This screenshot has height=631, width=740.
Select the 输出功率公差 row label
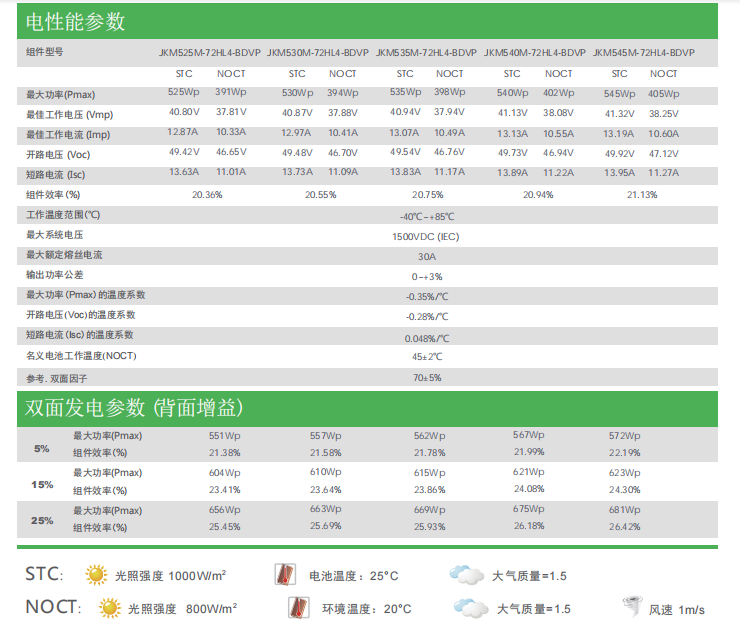55,275
